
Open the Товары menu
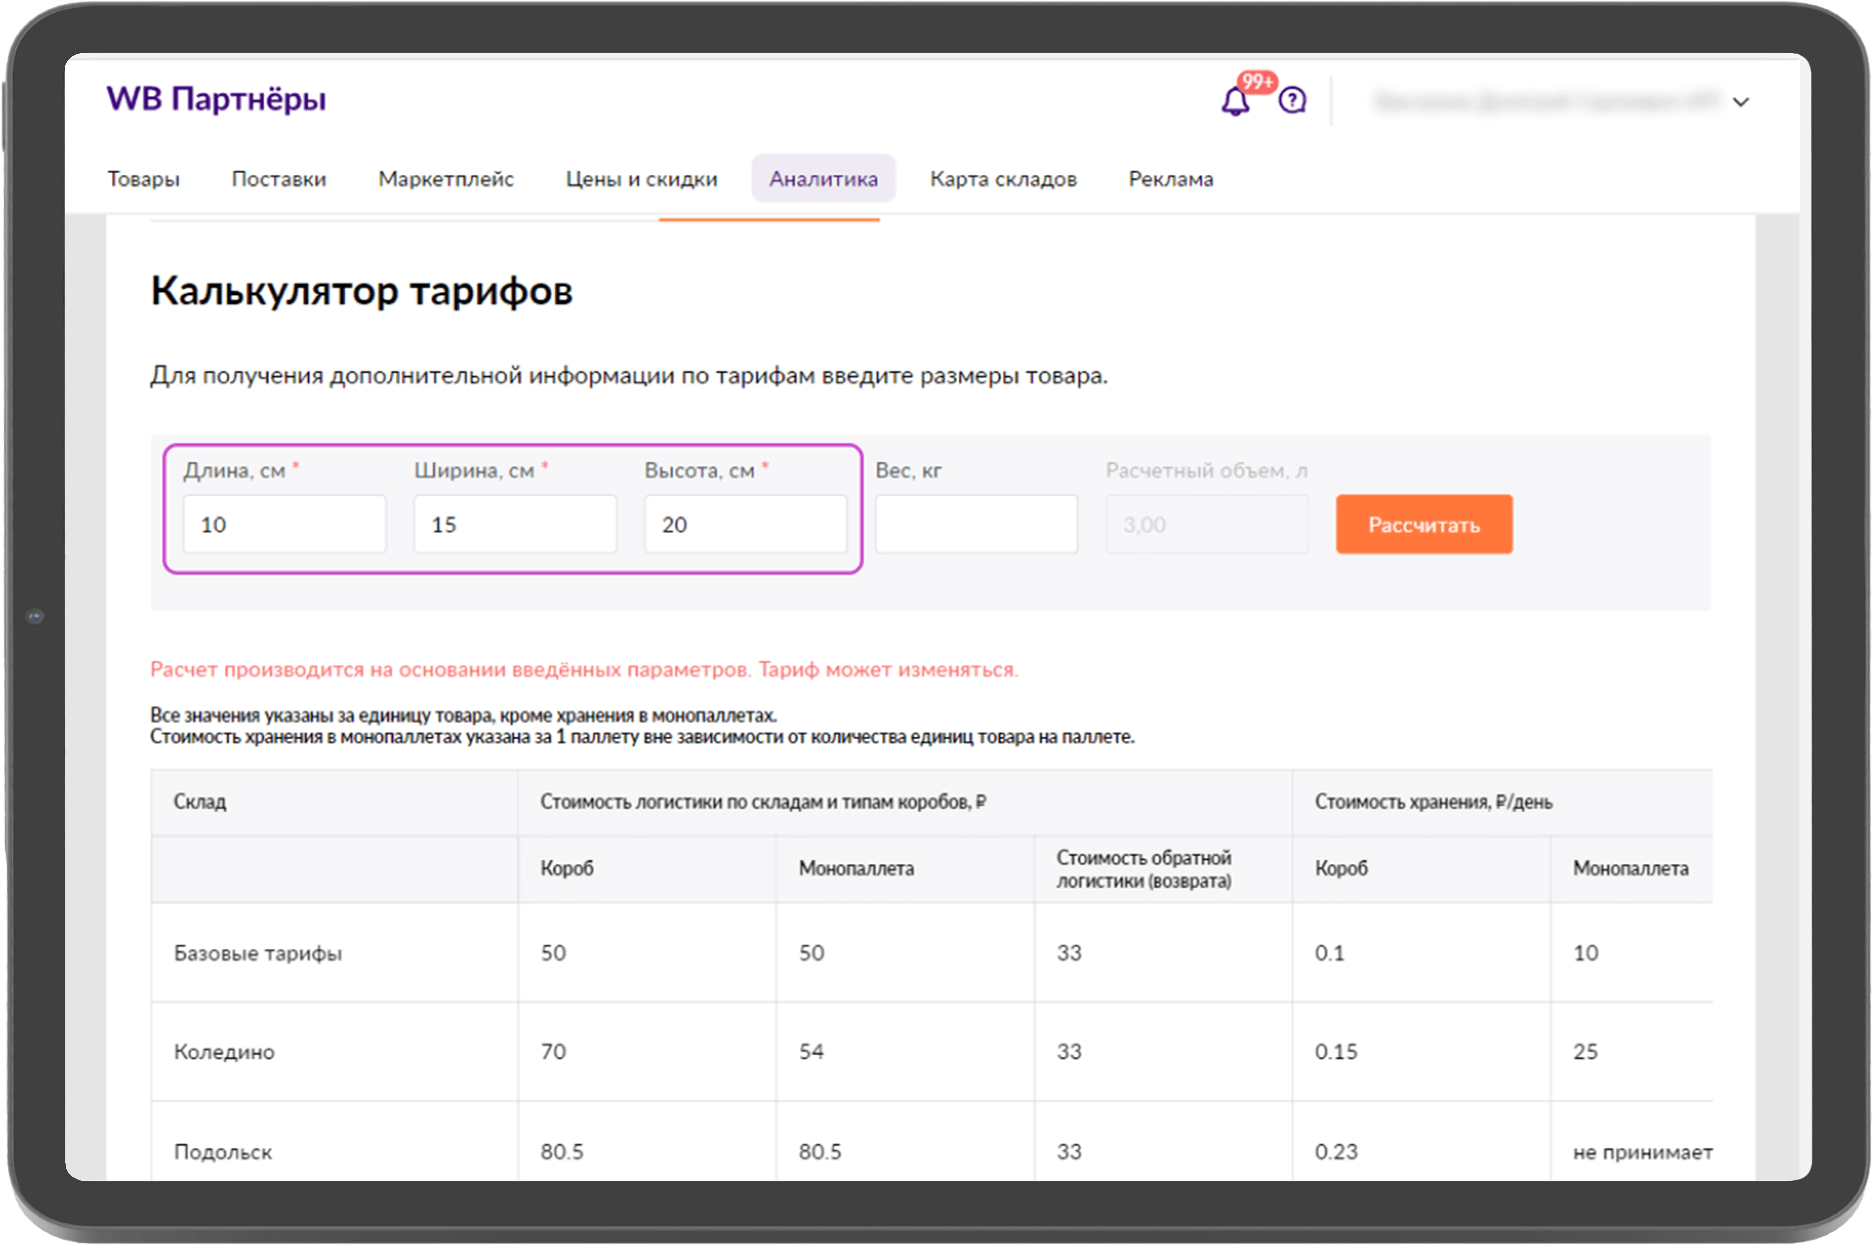(144, 179)
